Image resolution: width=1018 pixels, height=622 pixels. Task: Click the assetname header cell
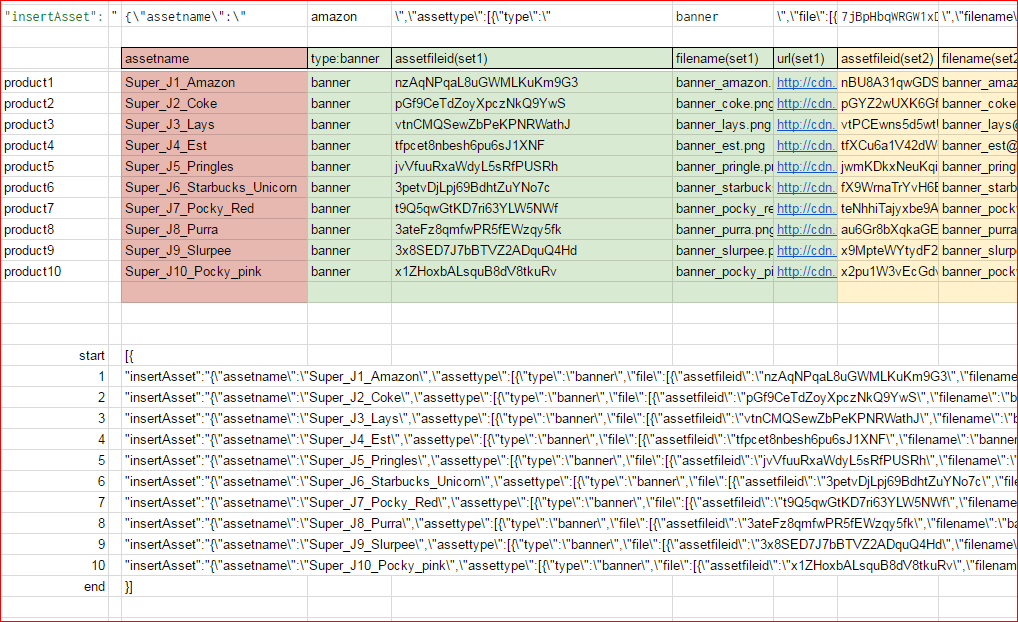(214, 58)
